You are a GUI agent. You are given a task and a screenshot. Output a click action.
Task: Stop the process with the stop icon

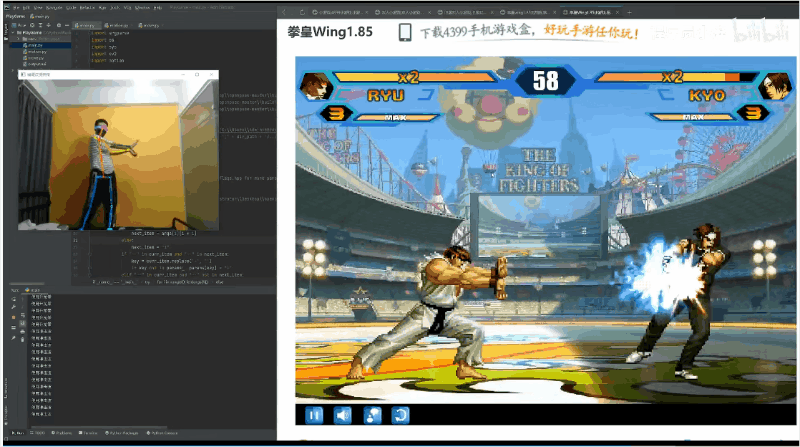pyautogui.click(x=13, y=317)
